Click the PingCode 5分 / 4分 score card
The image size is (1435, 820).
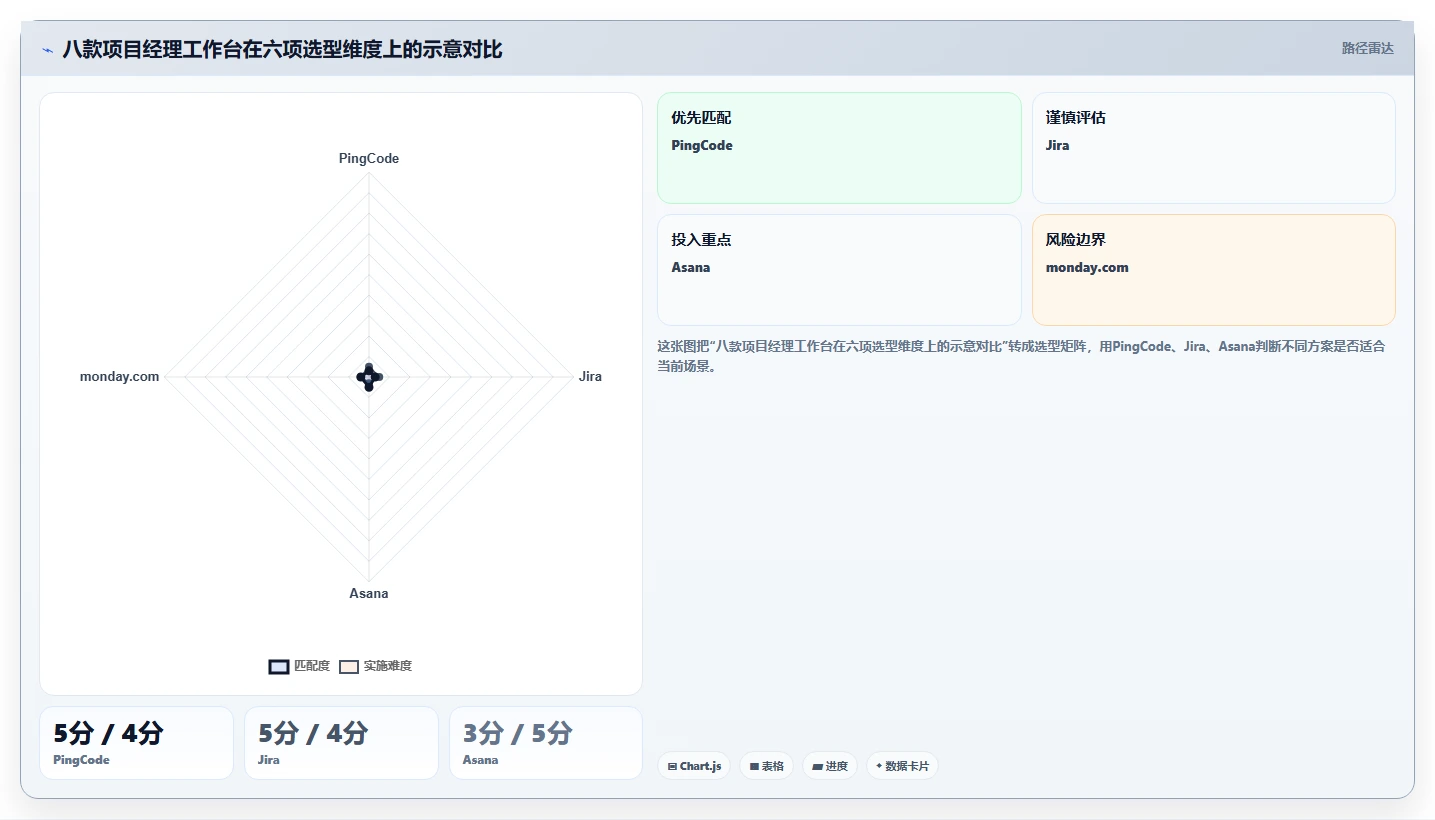[136, 743]
